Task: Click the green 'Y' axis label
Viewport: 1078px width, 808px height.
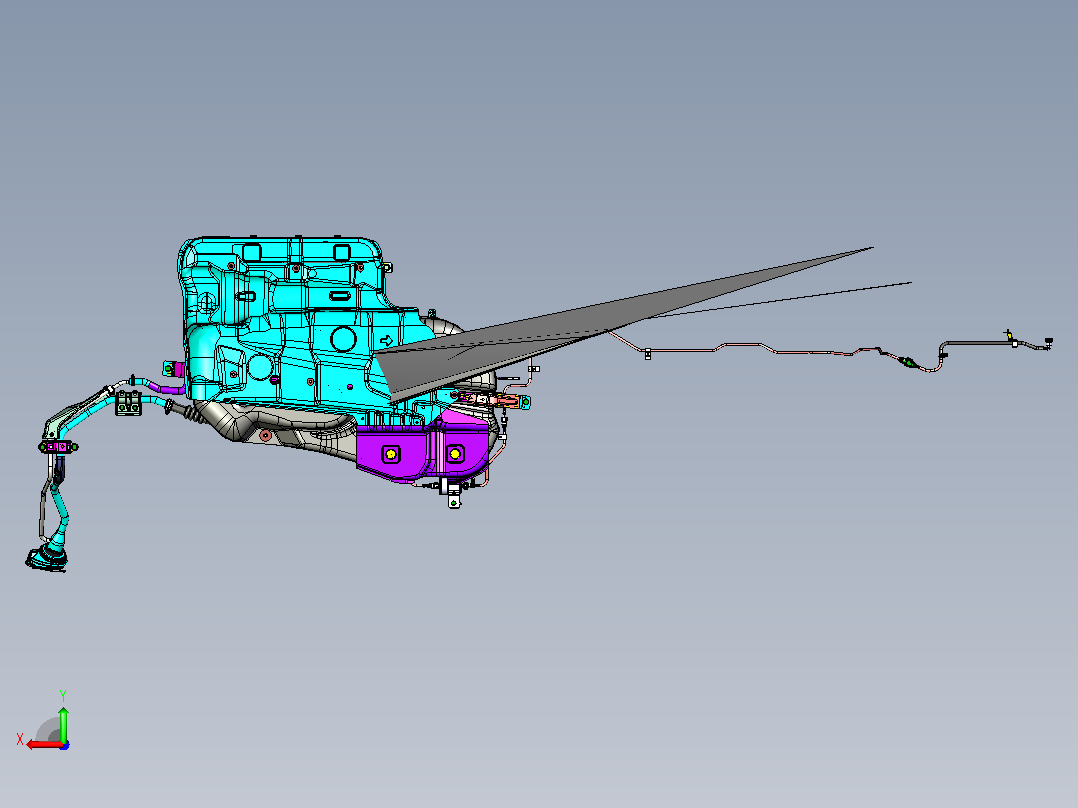Action: 63,695
